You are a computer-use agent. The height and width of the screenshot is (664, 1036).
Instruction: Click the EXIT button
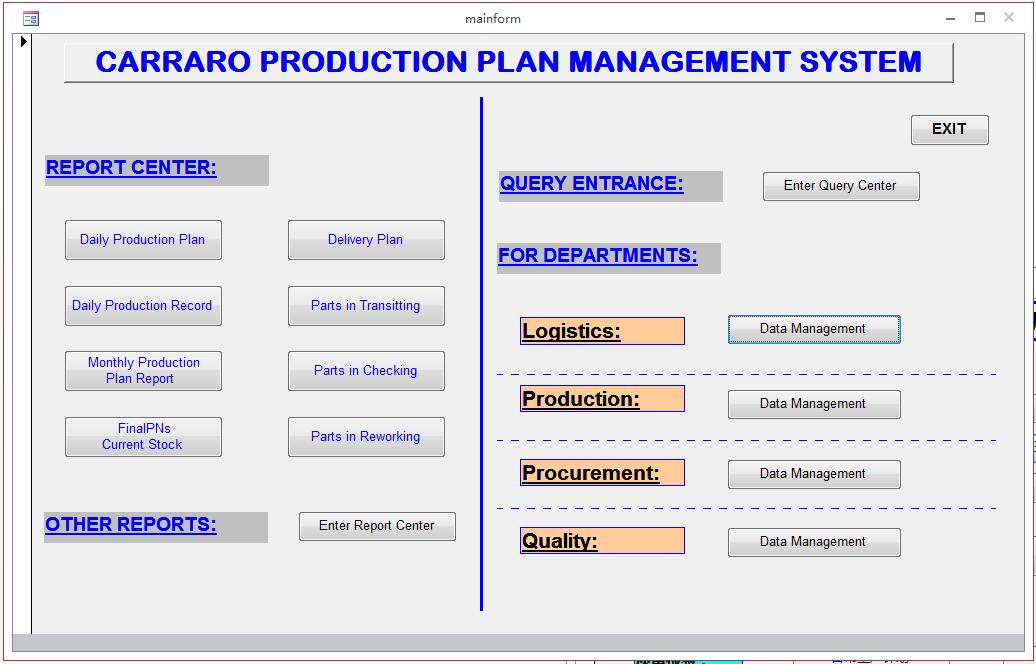(x=949, y=129)
